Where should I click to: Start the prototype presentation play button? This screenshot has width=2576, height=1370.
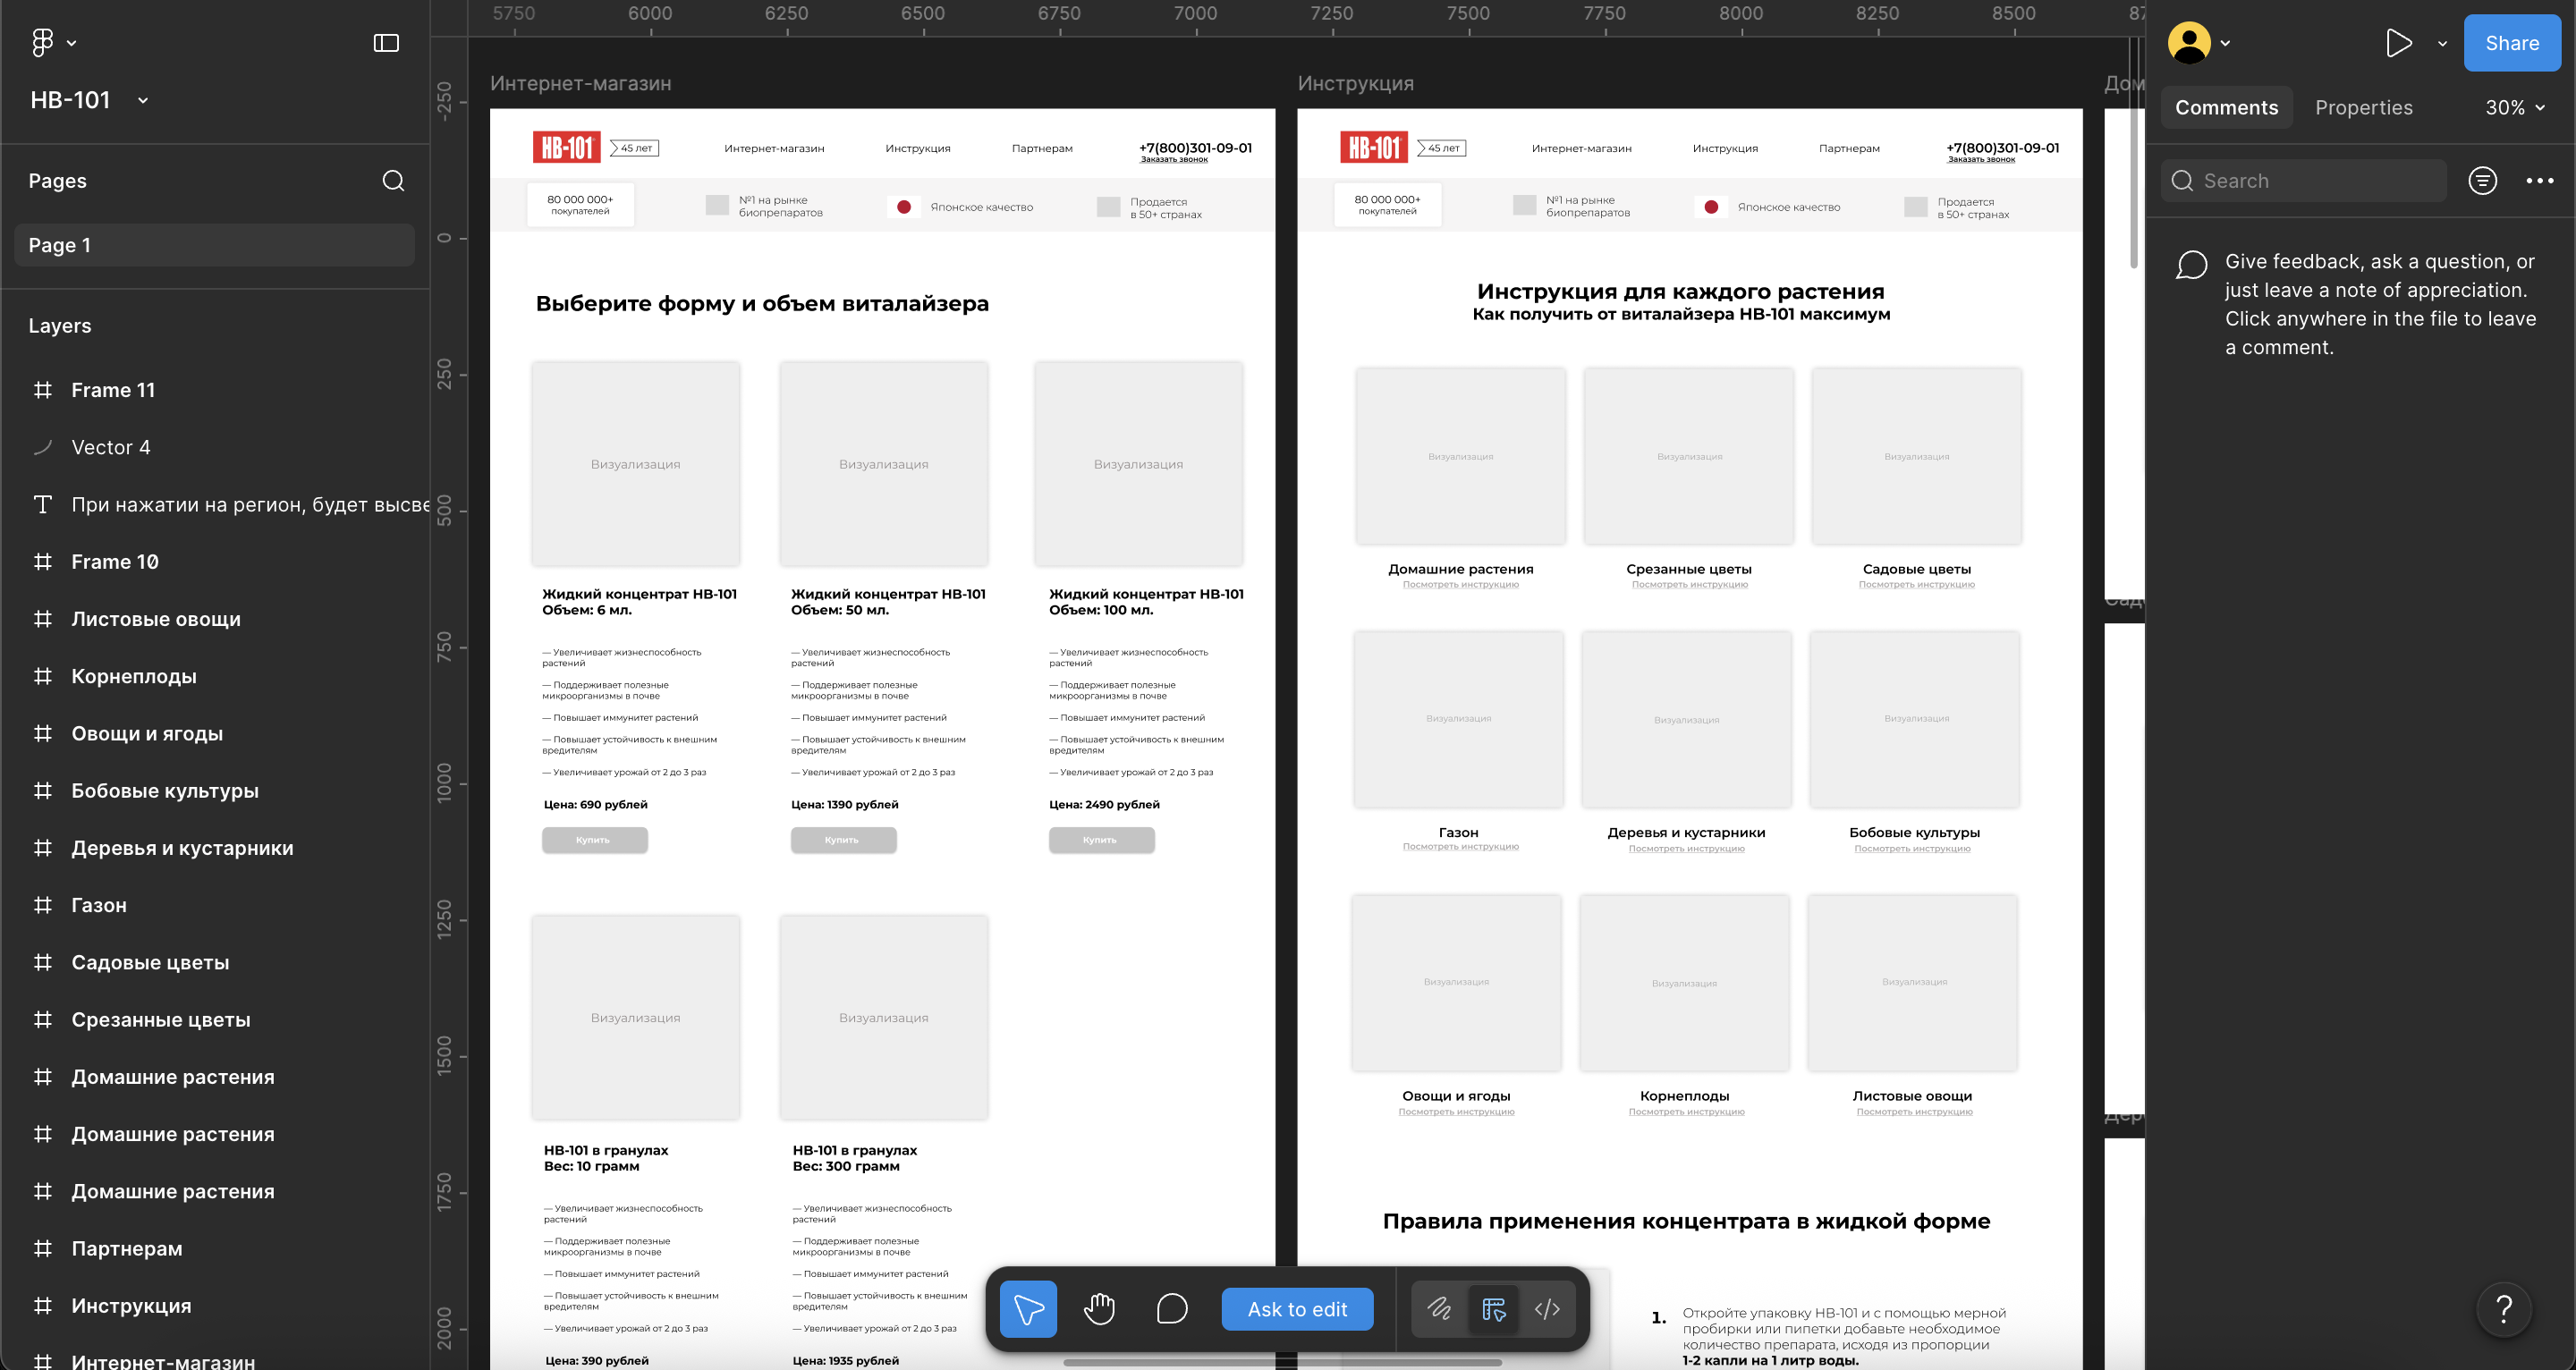tap(2398, 43)
